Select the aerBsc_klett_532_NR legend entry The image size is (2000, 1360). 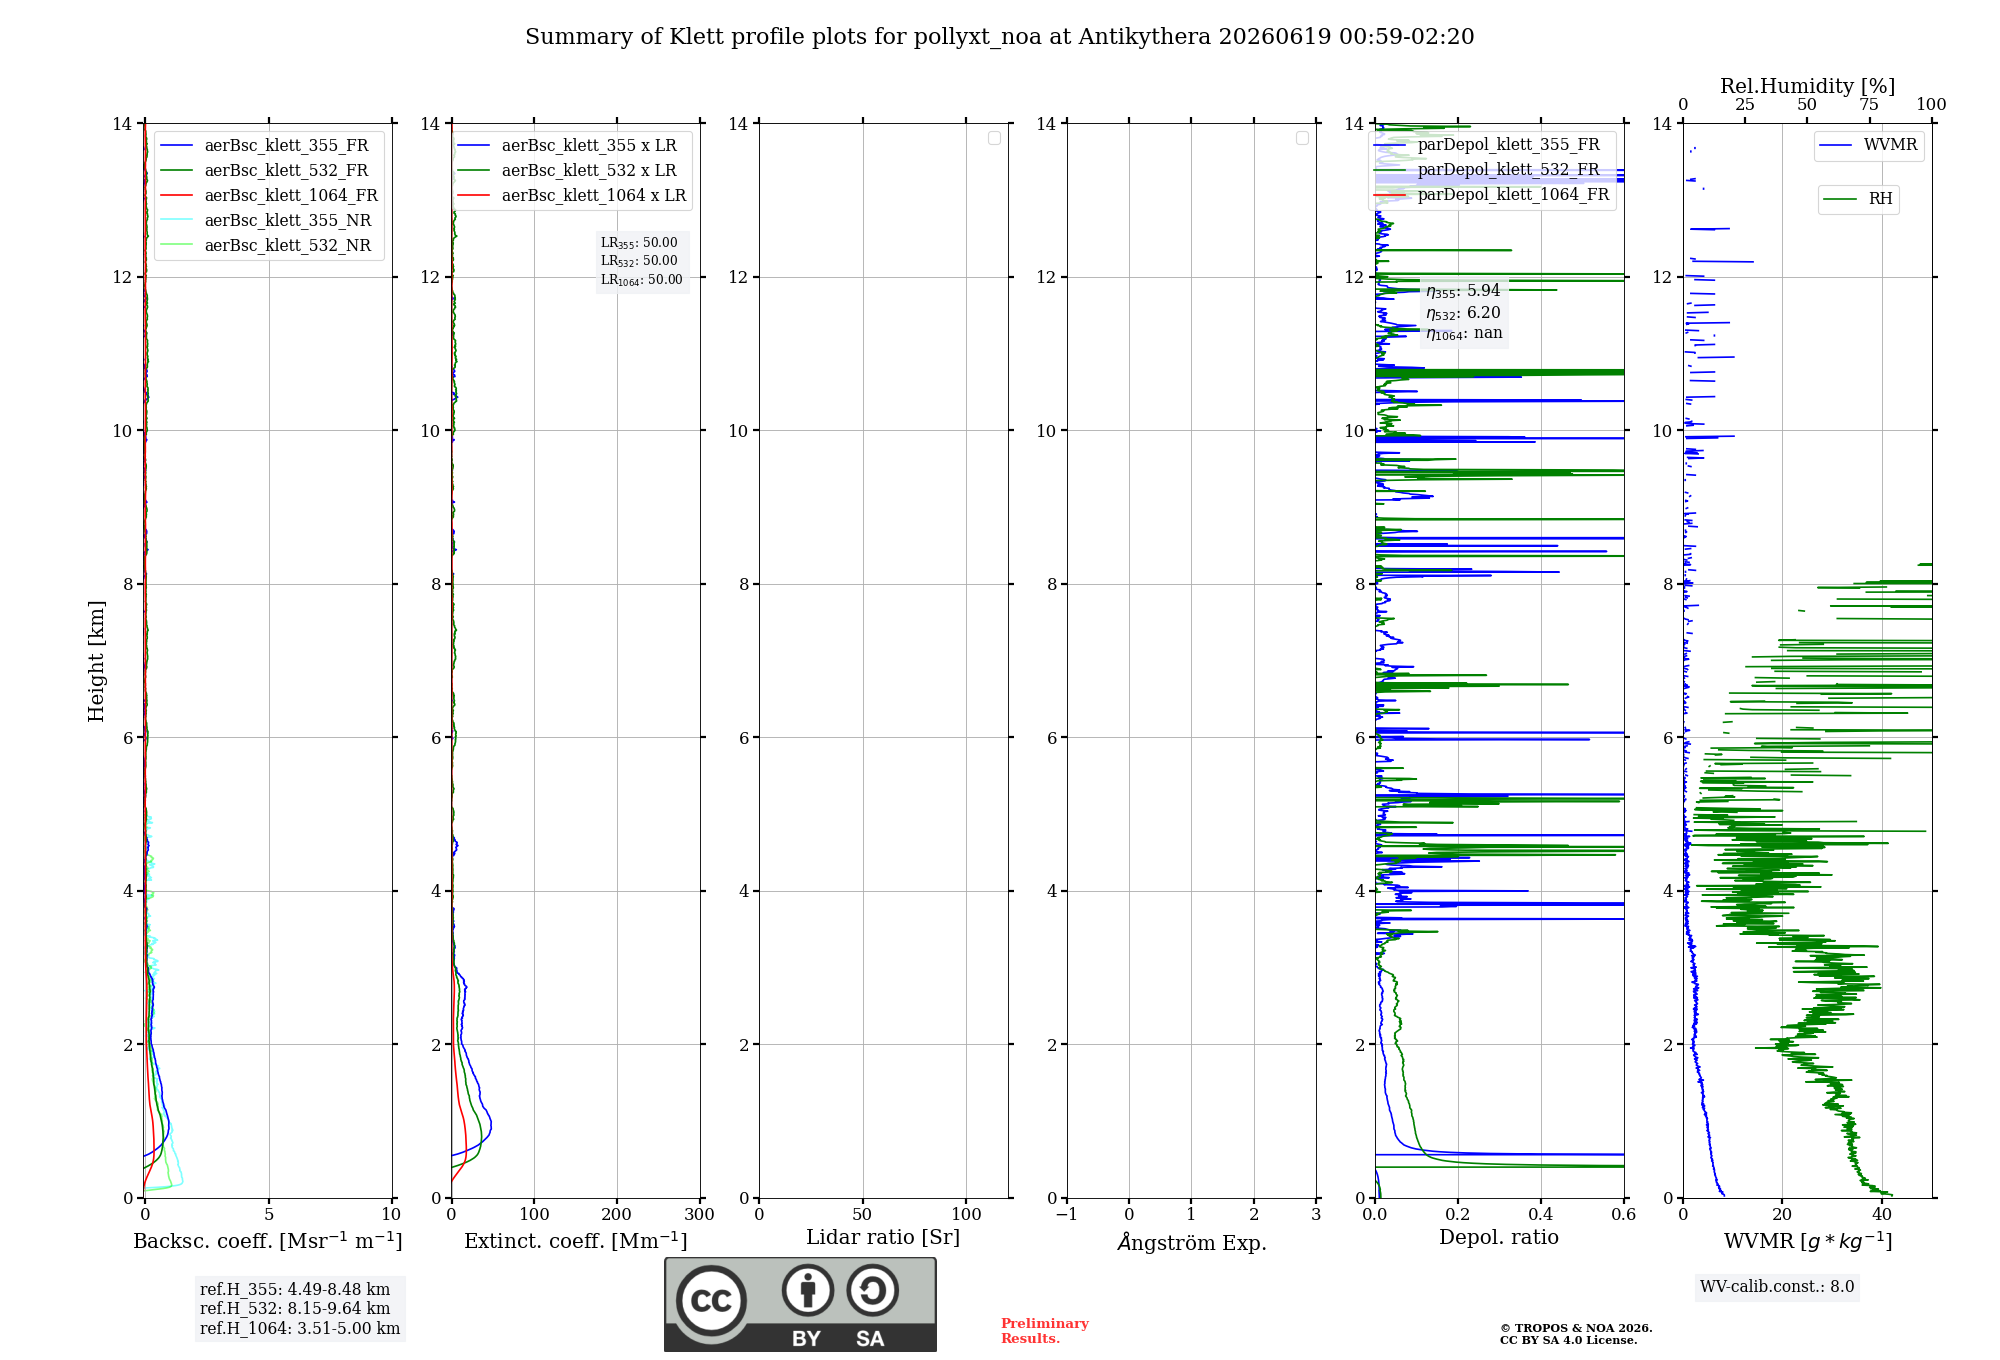(265, 246)
